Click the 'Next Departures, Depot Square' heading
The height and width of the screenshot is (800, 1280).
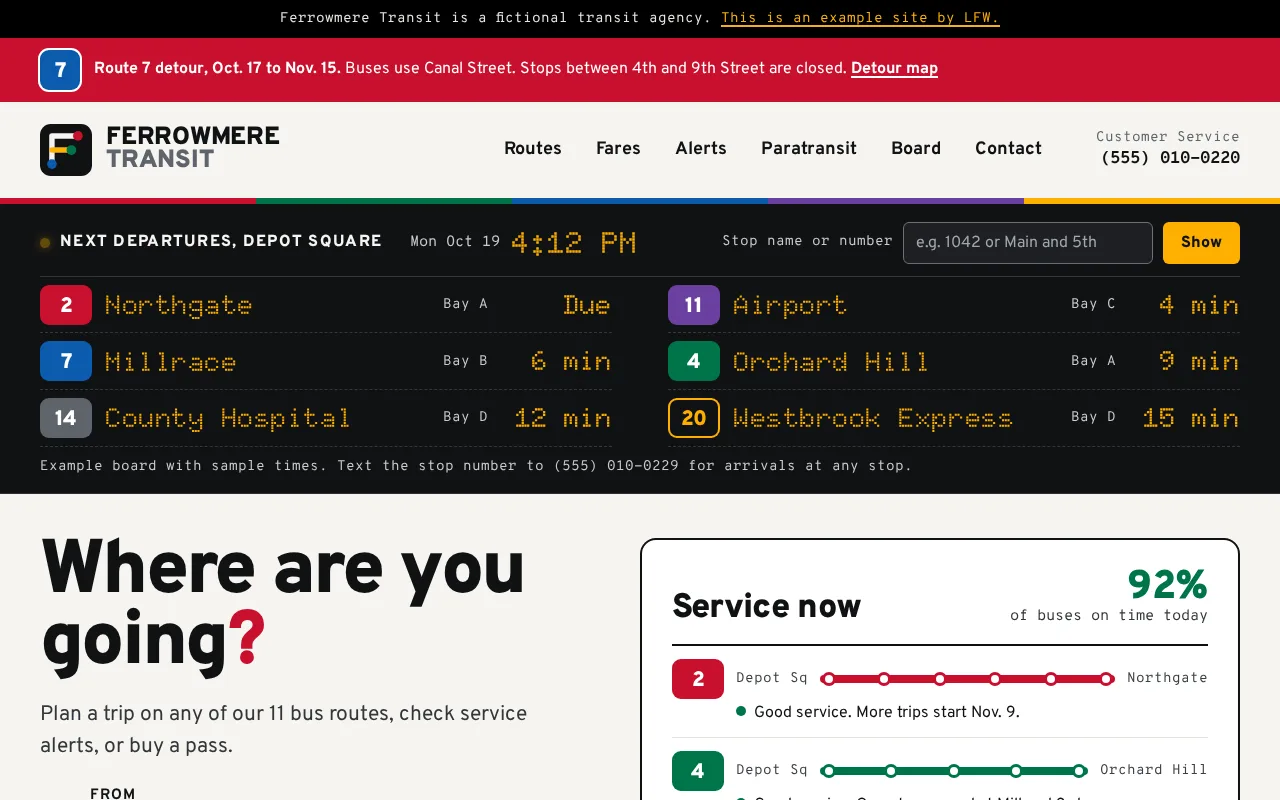point(221,241)
